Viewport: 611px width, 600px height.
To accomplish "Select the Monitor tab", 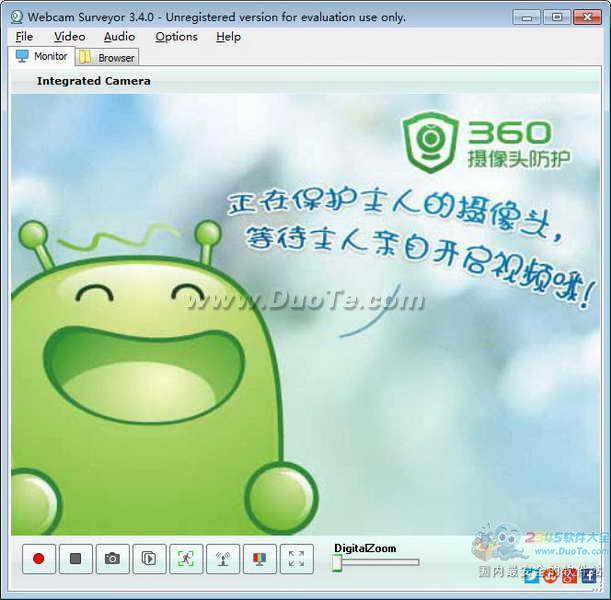I will [x=42, y=56].
